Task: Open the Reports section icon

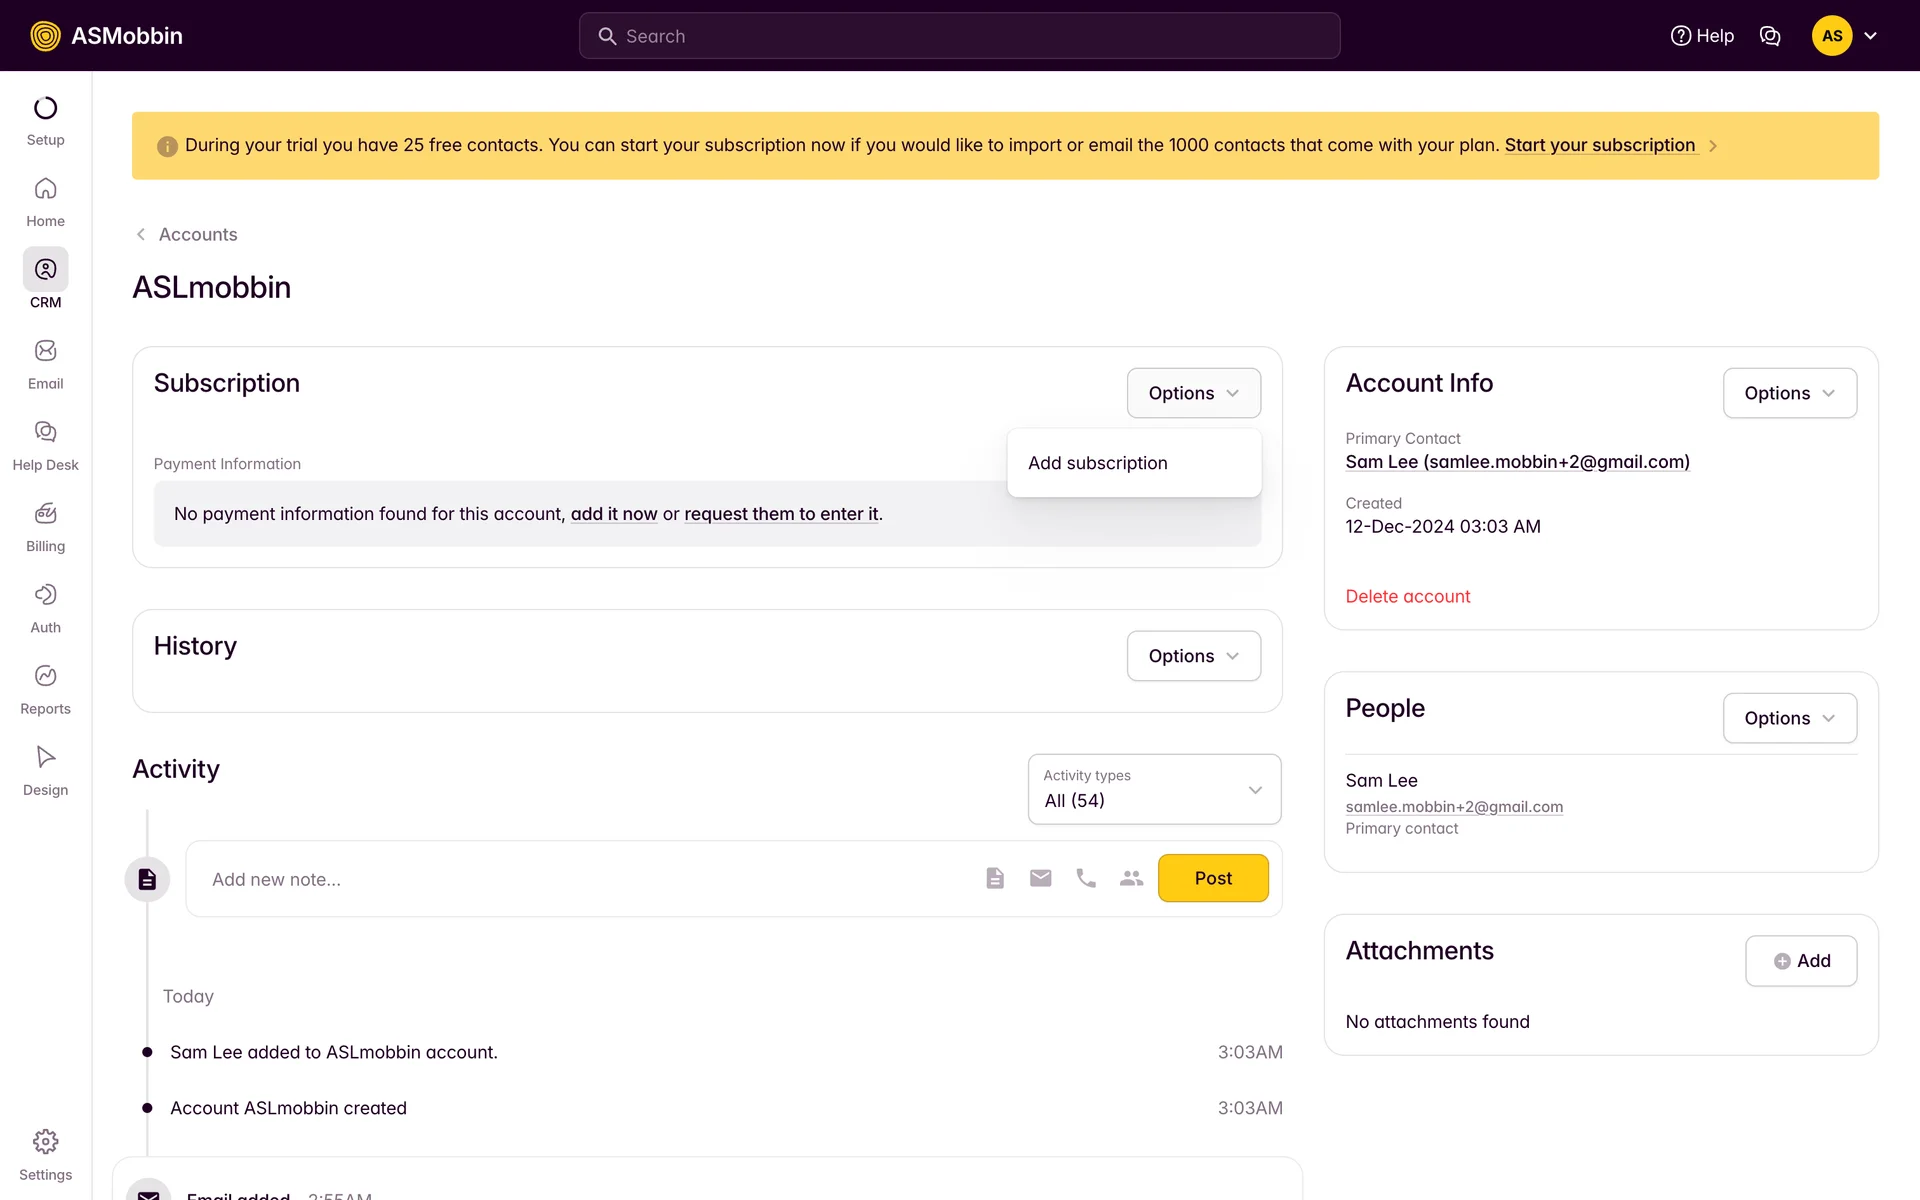Action: click(45, 676)
